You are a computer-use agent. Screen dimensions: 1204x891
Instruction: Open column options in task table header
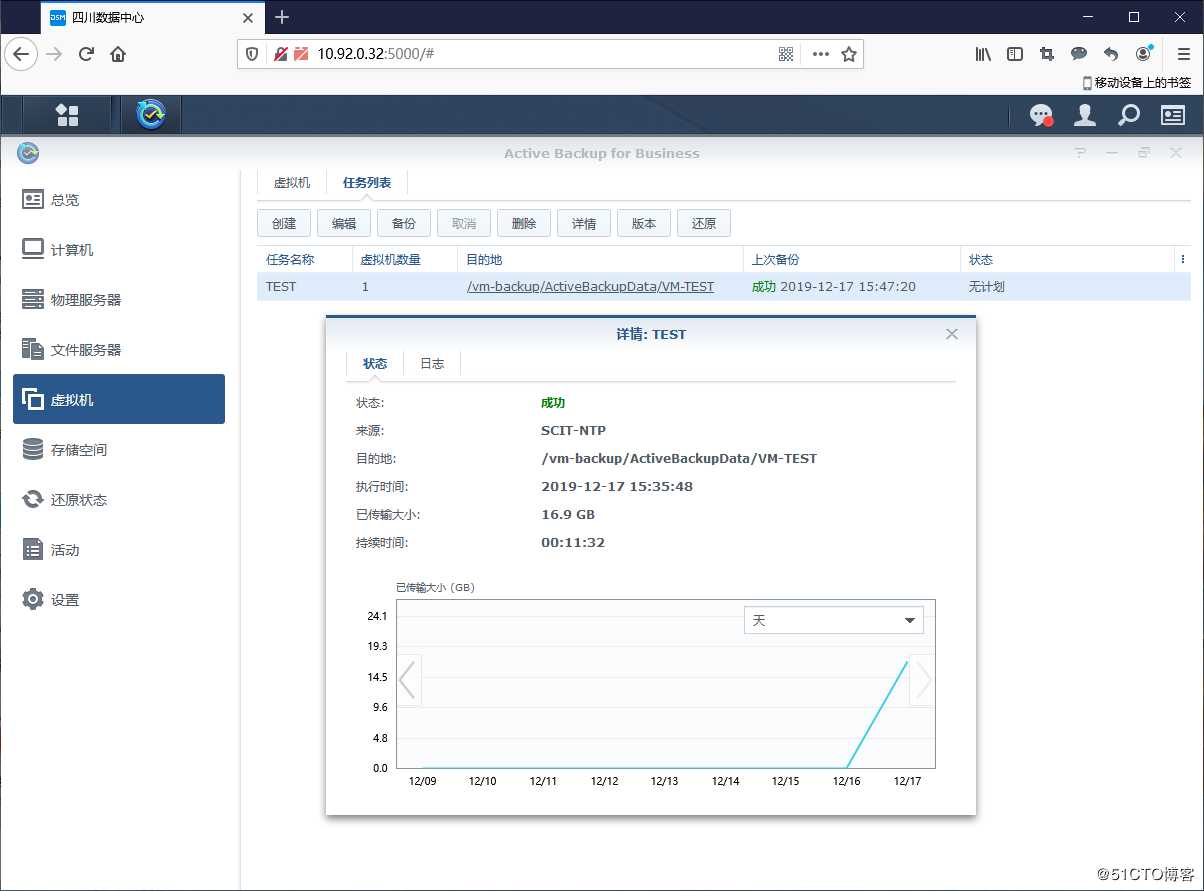point(1183,259)
